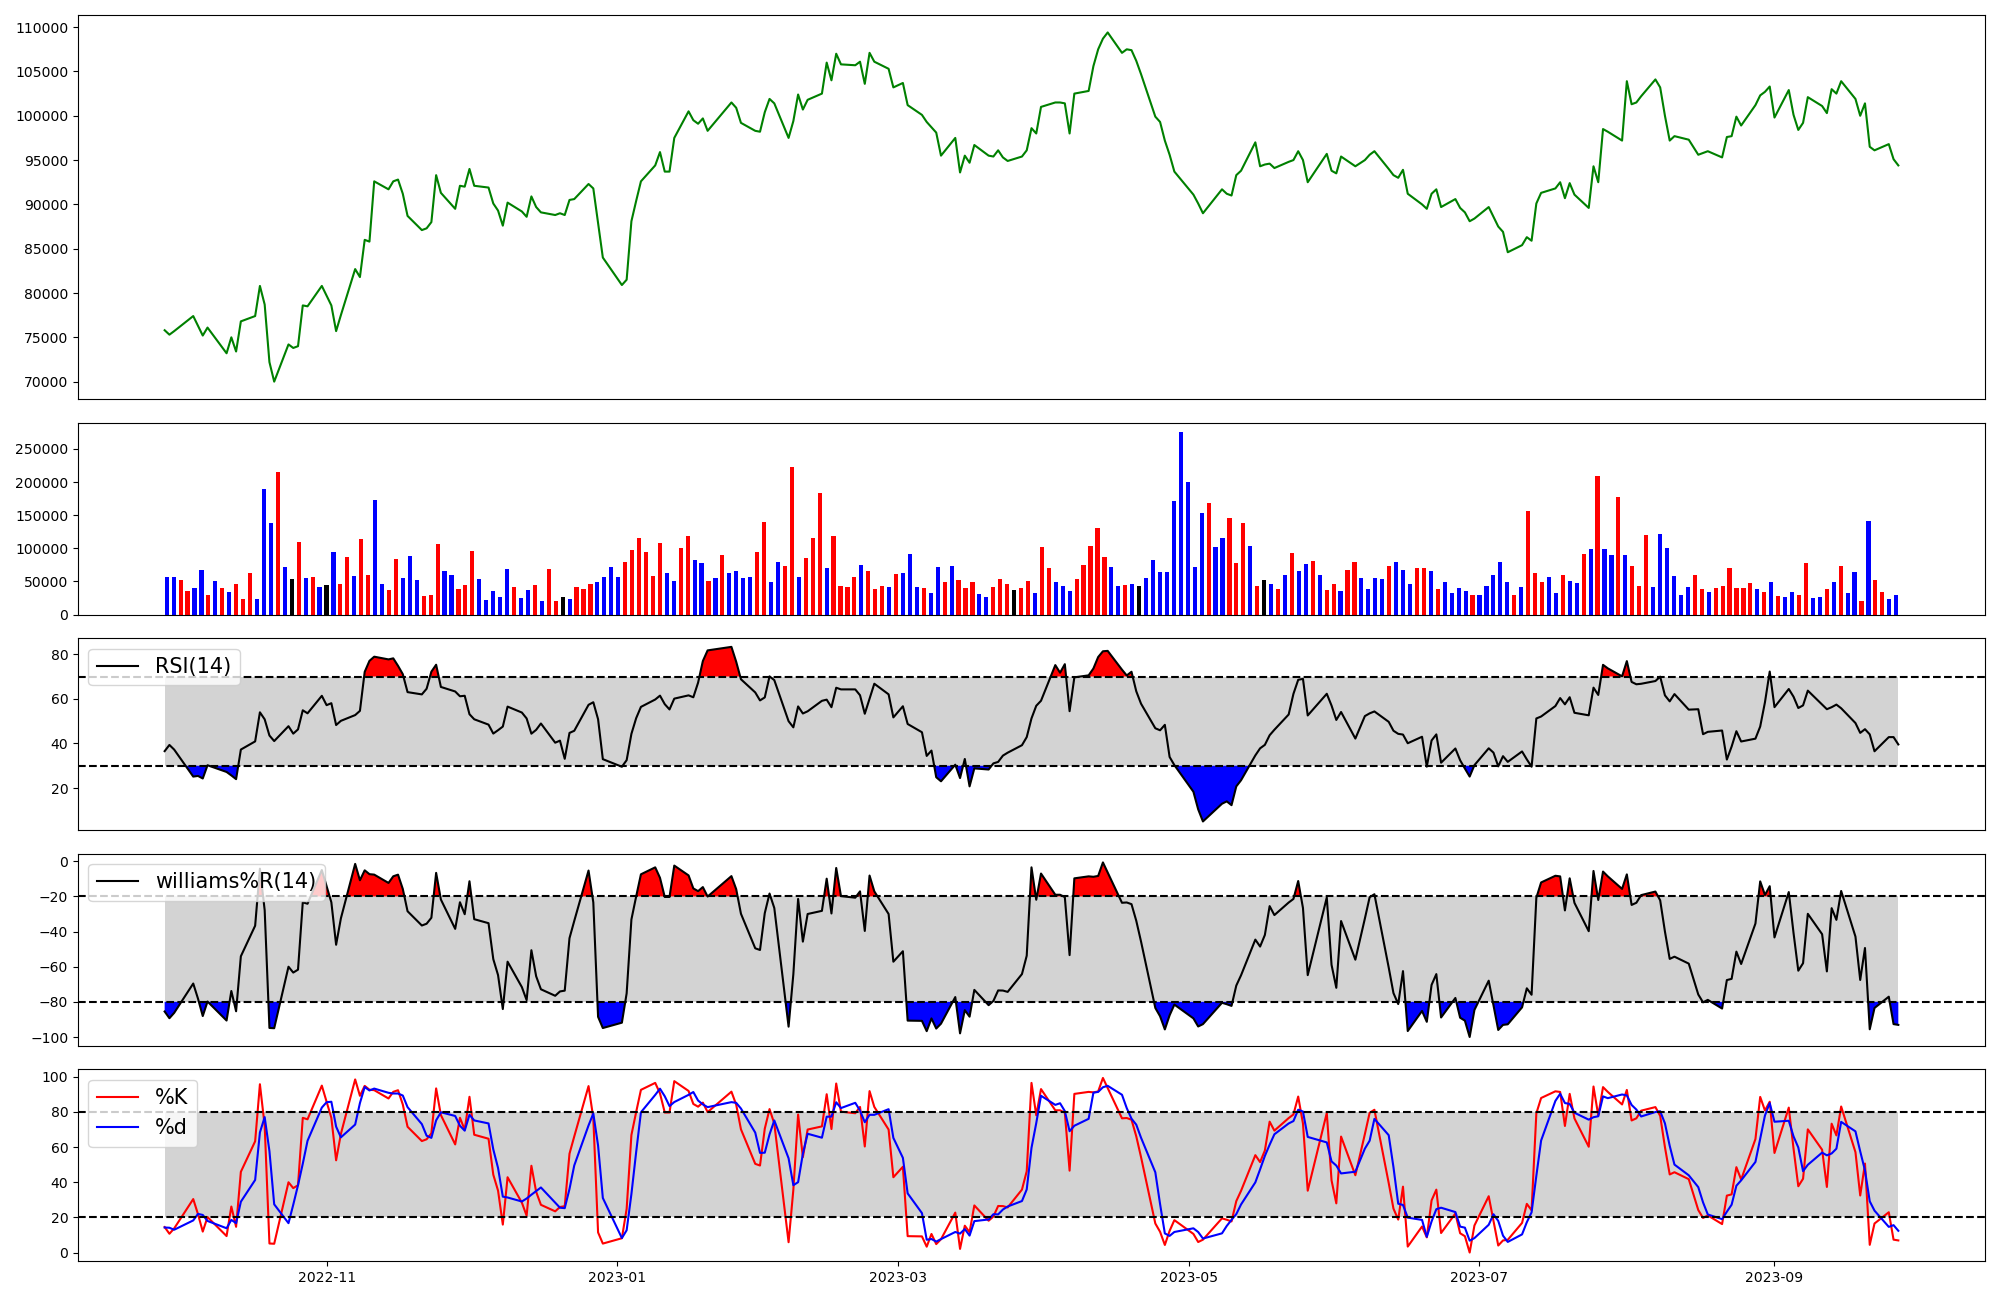
Task: Click the 2023-05 x-axis date label
Action: (1189, 1277)
